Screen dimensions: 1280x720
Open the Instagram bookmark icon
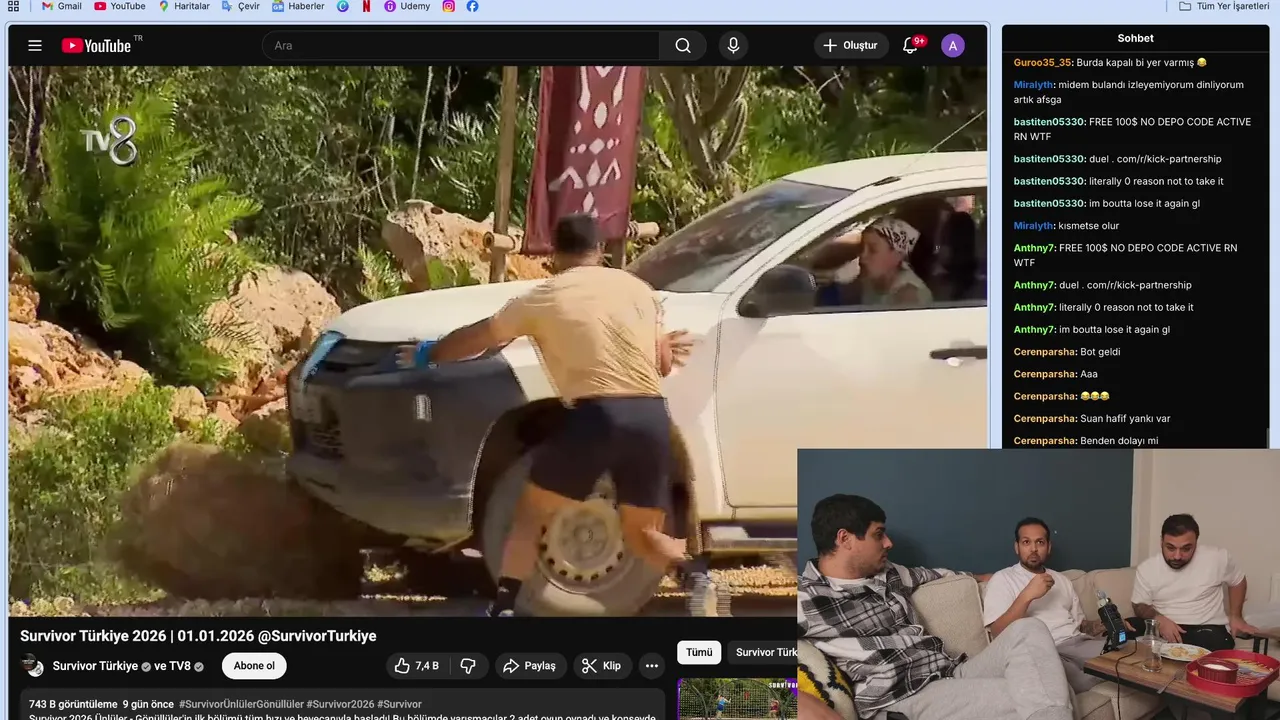click(448, 6)
